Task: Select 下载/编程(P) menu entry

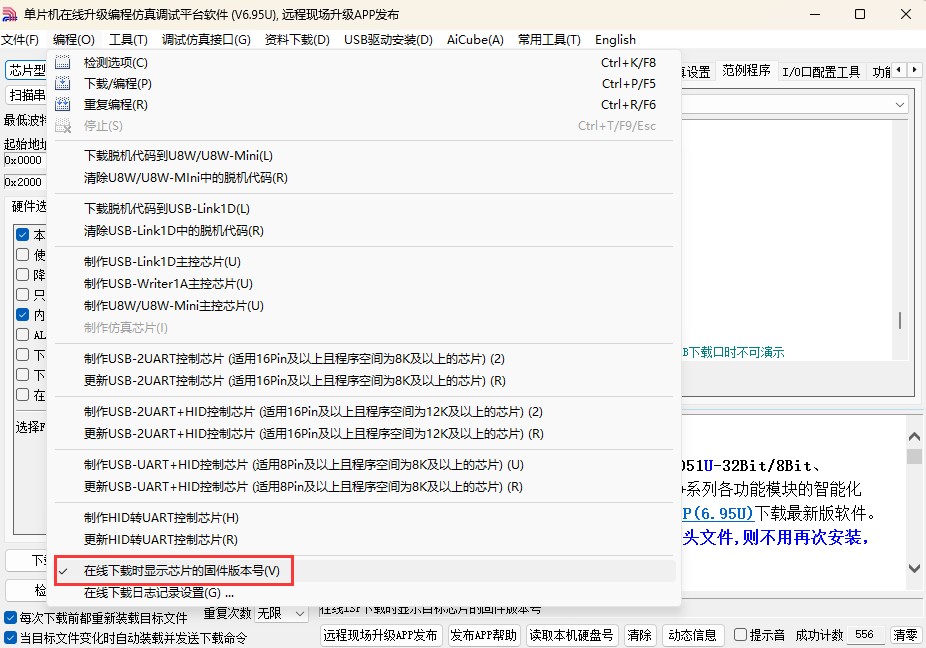Action: click(x=365, y=83)
